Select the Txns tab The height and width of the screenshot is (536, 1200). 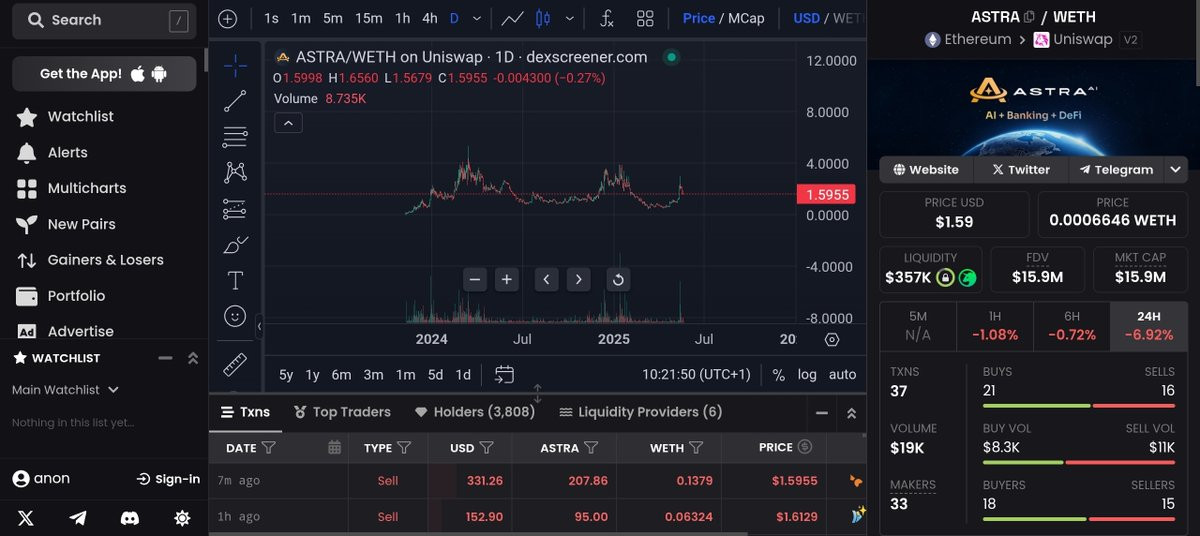[244, 412]
